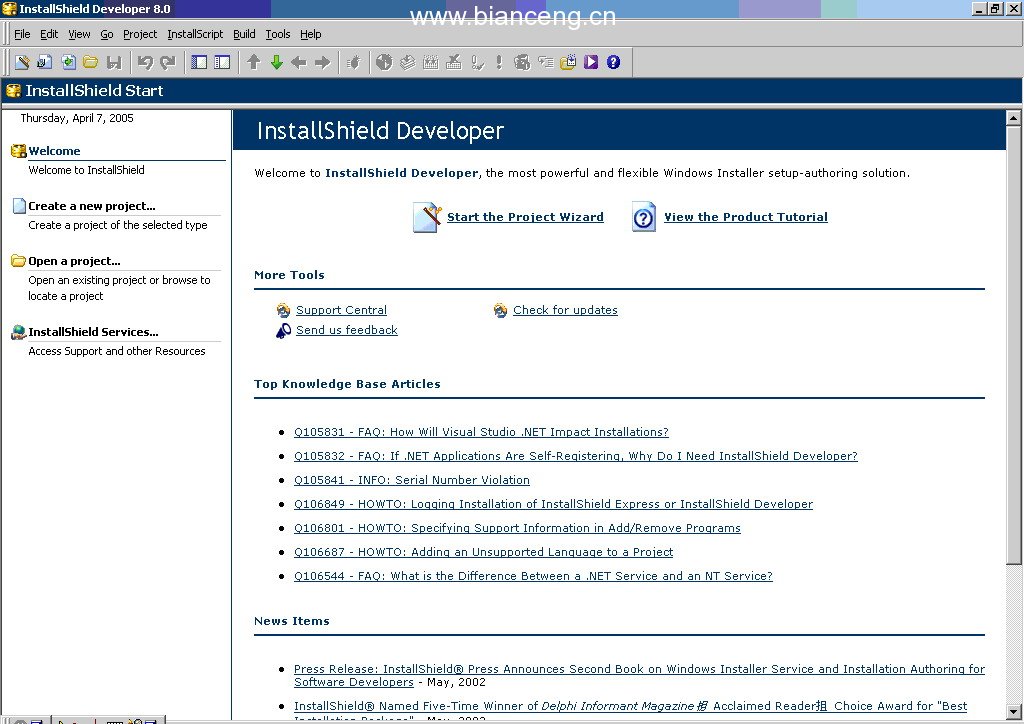Open article Q106801 Add/Remove Programs support info

click(517, 528)
